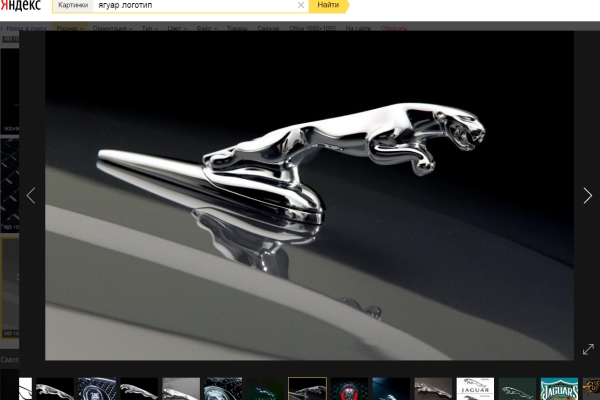This screenshot has height=400, width=600.
Task: Click the large chrome jaguar hood ornament image
Action: click(x=309, y=195)
